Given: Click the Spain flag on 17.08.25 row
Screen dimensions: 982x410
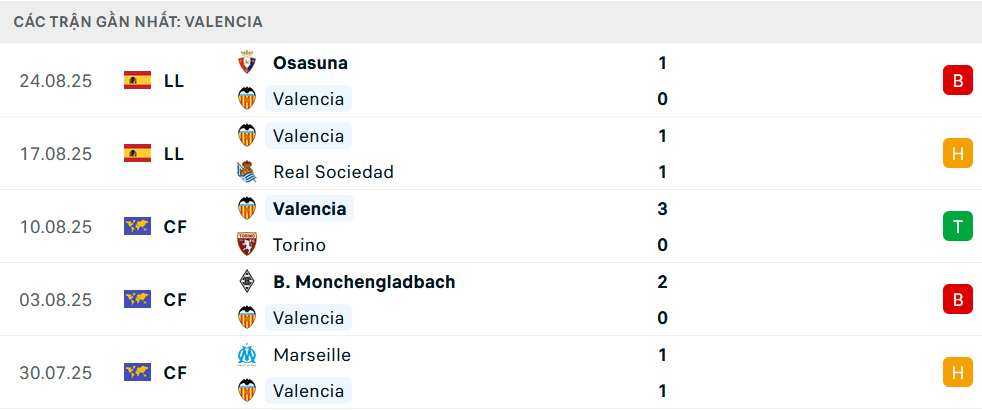Looking at the screenshot, I should 137,154.
